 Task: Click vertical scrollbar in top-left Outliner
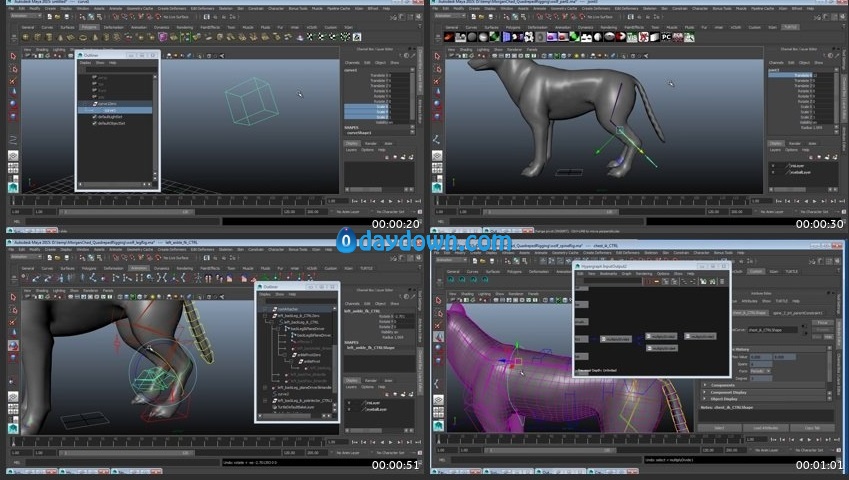coord(155,127)
